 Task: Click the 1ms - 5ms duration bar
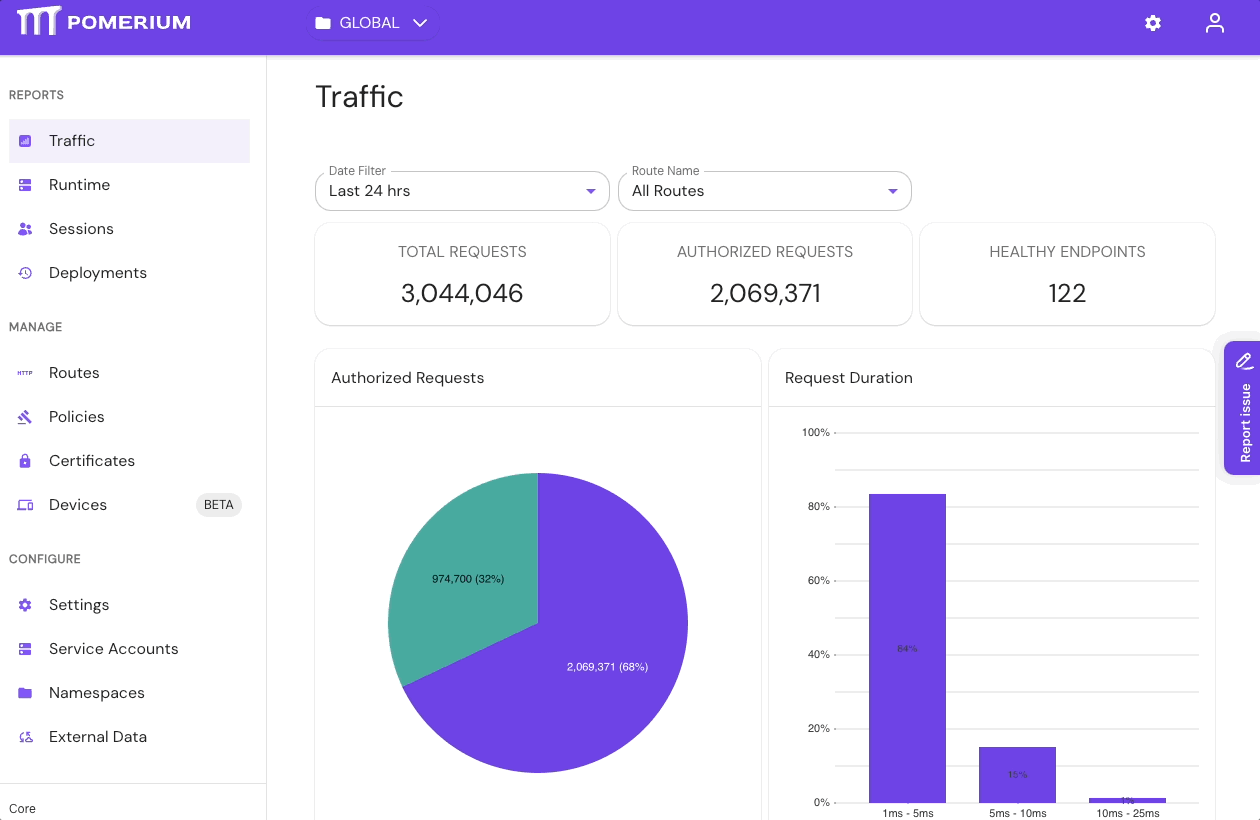(x=907, y=648)
